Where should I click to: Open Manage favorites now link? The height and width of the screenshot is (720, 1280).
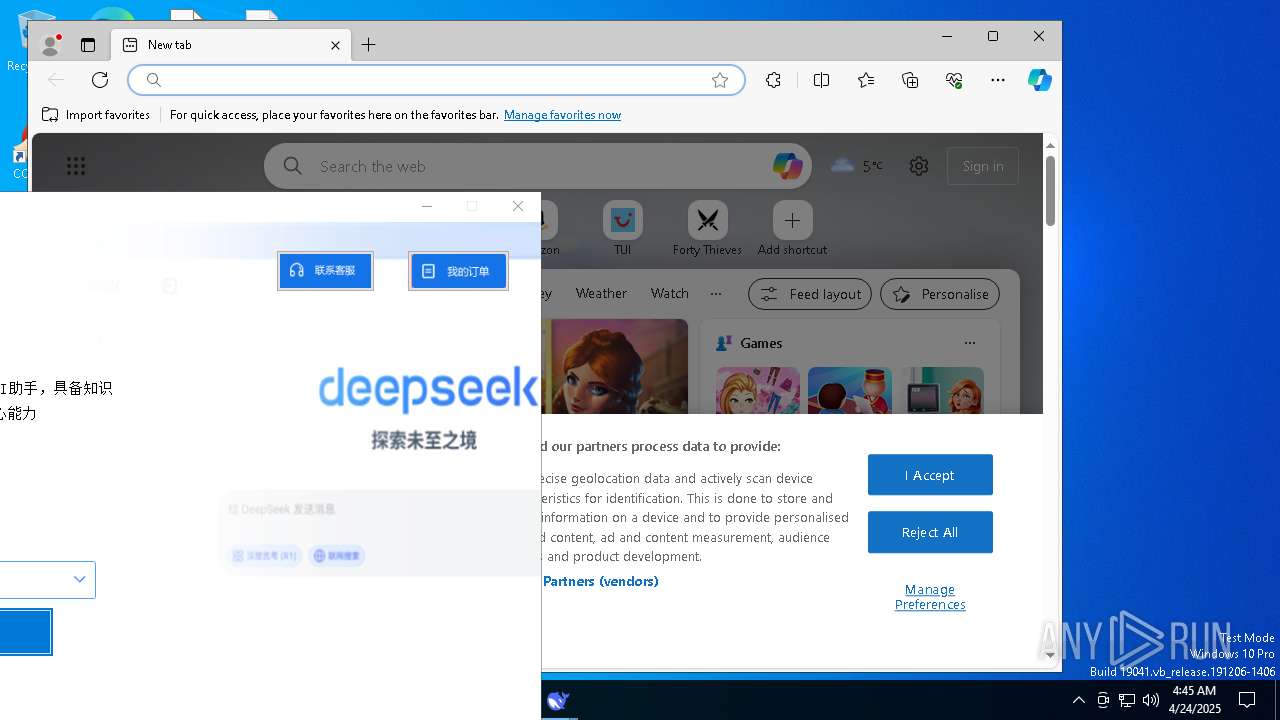(x=562, y=115)
